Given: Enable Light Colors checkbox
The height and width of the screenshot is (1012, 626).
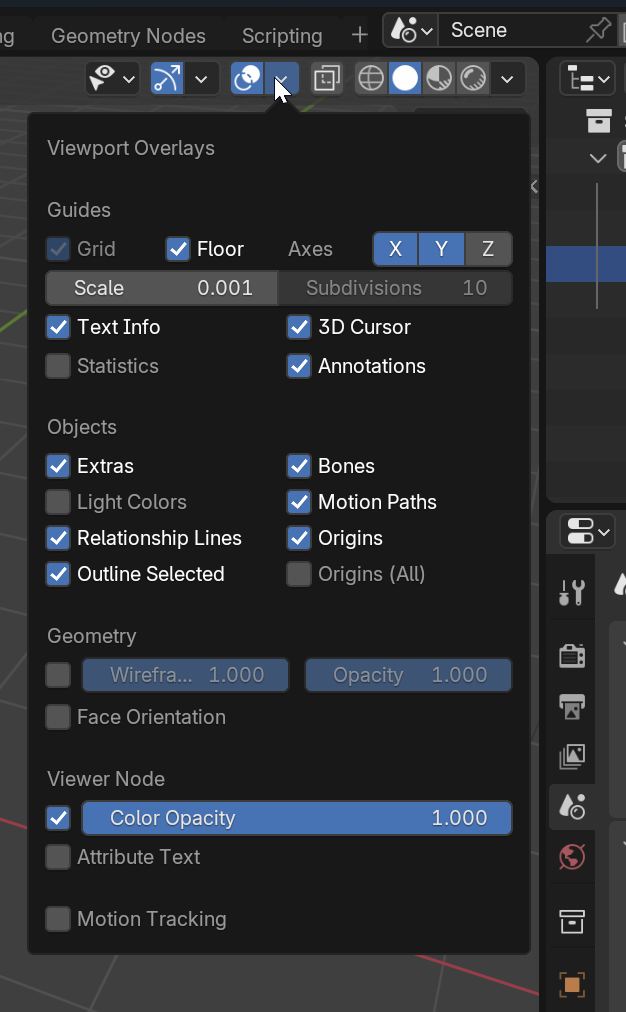Looking at the screenshot, I should (58, 502).
